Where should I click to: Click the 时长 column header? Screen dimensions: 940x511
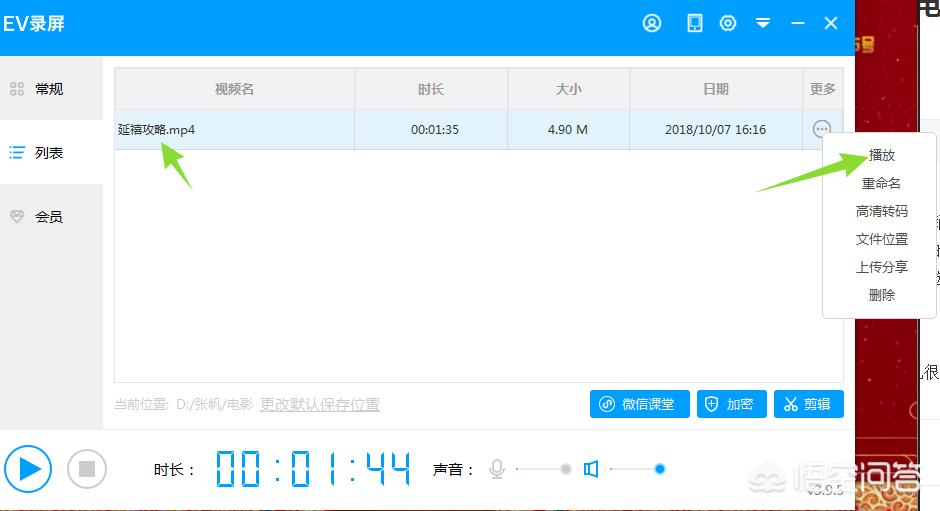click(431, 89)
